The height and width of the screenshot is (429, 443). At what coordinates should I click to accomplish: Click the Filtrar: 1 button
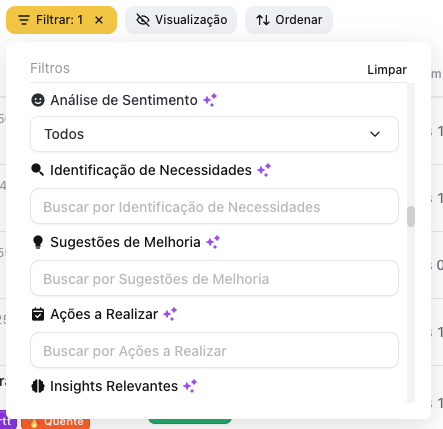point(61,20)
